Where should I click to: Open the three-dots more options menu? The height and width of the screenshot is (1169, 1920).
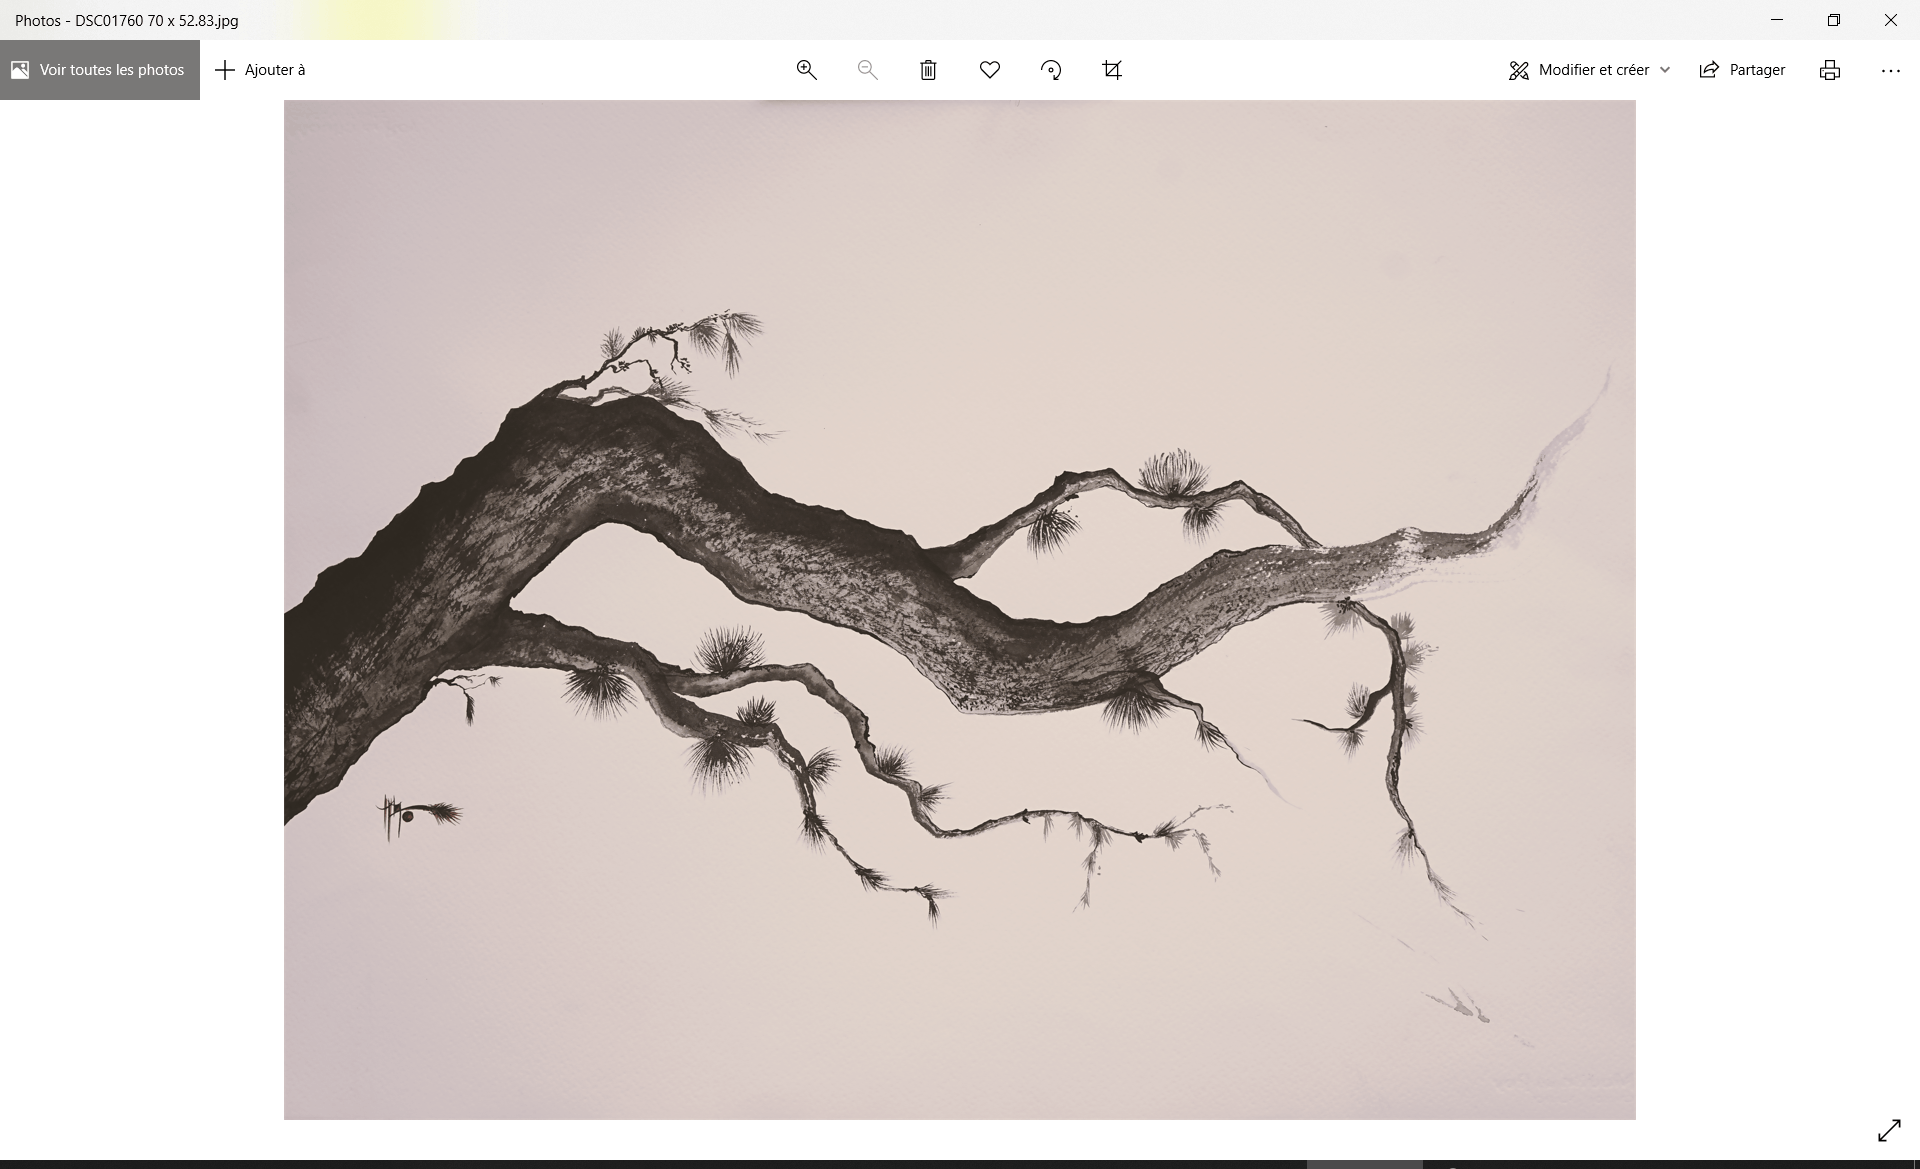1890,70
